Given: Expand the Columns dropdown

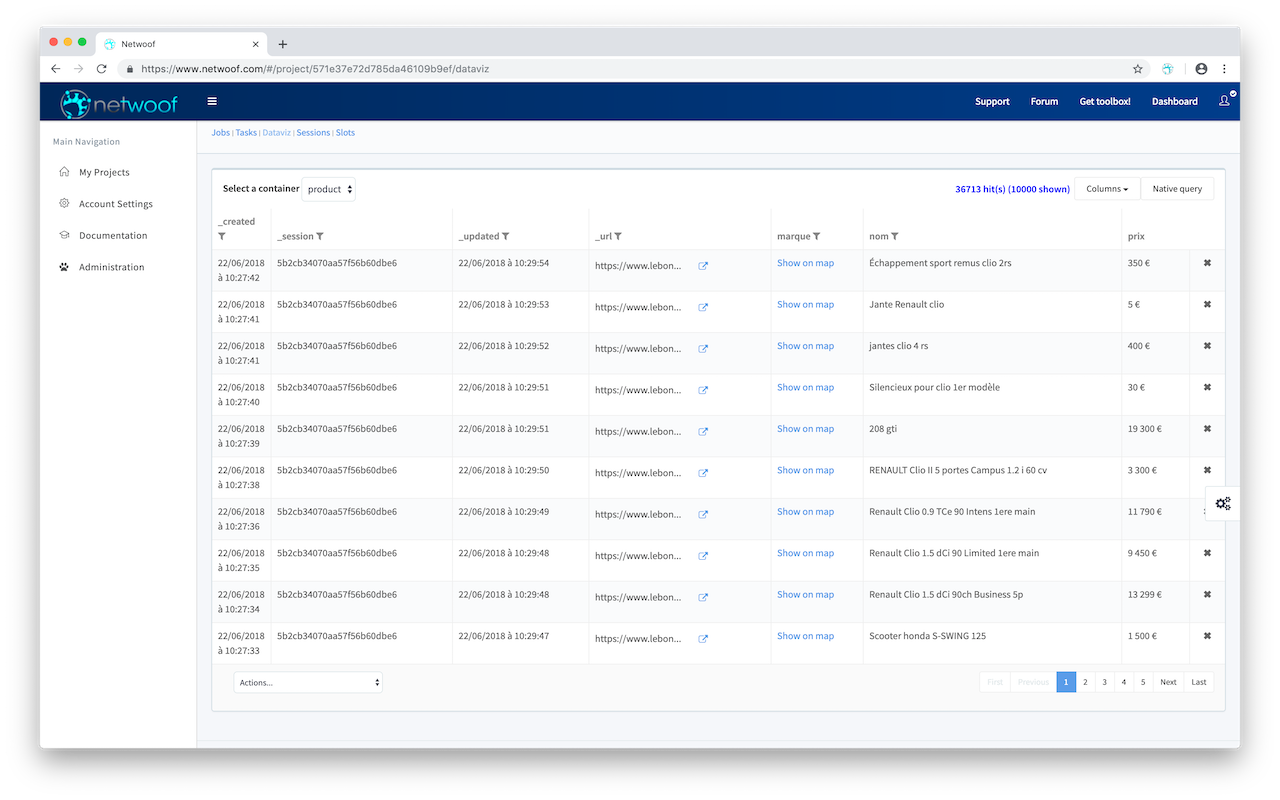Looking at the screenshot, I should point(1107,189).
